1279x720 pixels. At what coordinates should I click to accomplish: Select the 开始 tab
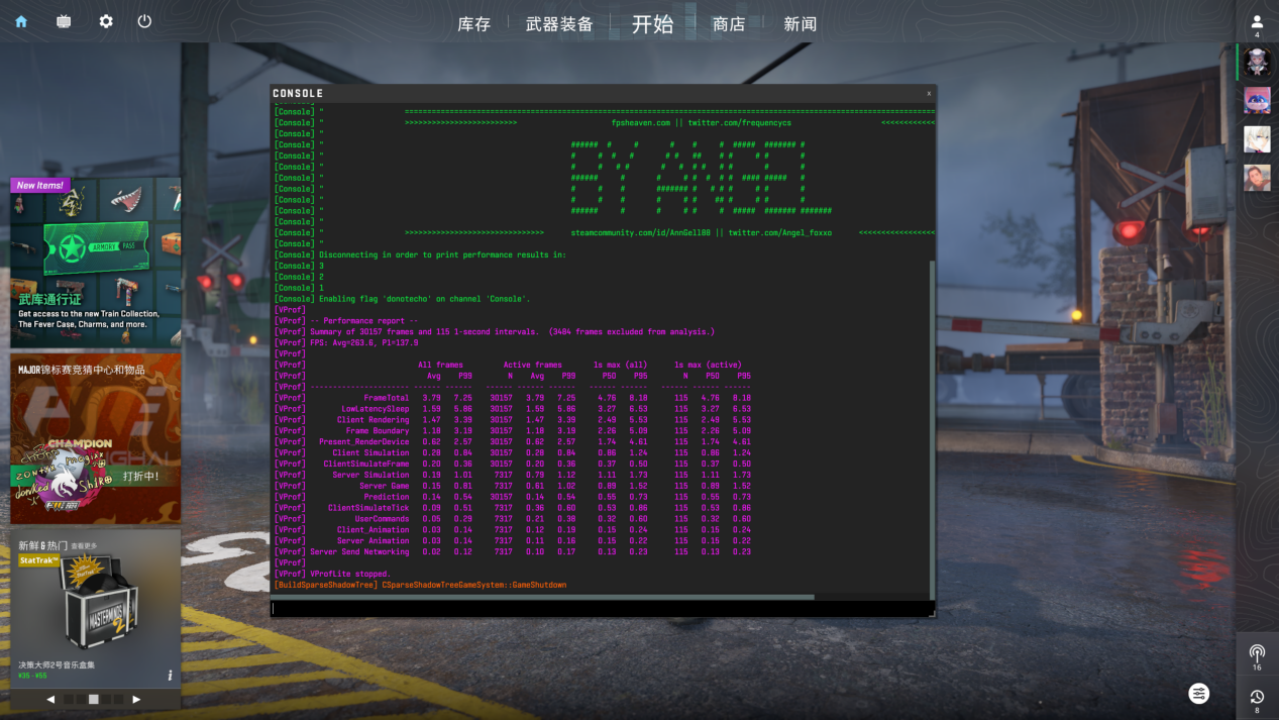point(653,24)
